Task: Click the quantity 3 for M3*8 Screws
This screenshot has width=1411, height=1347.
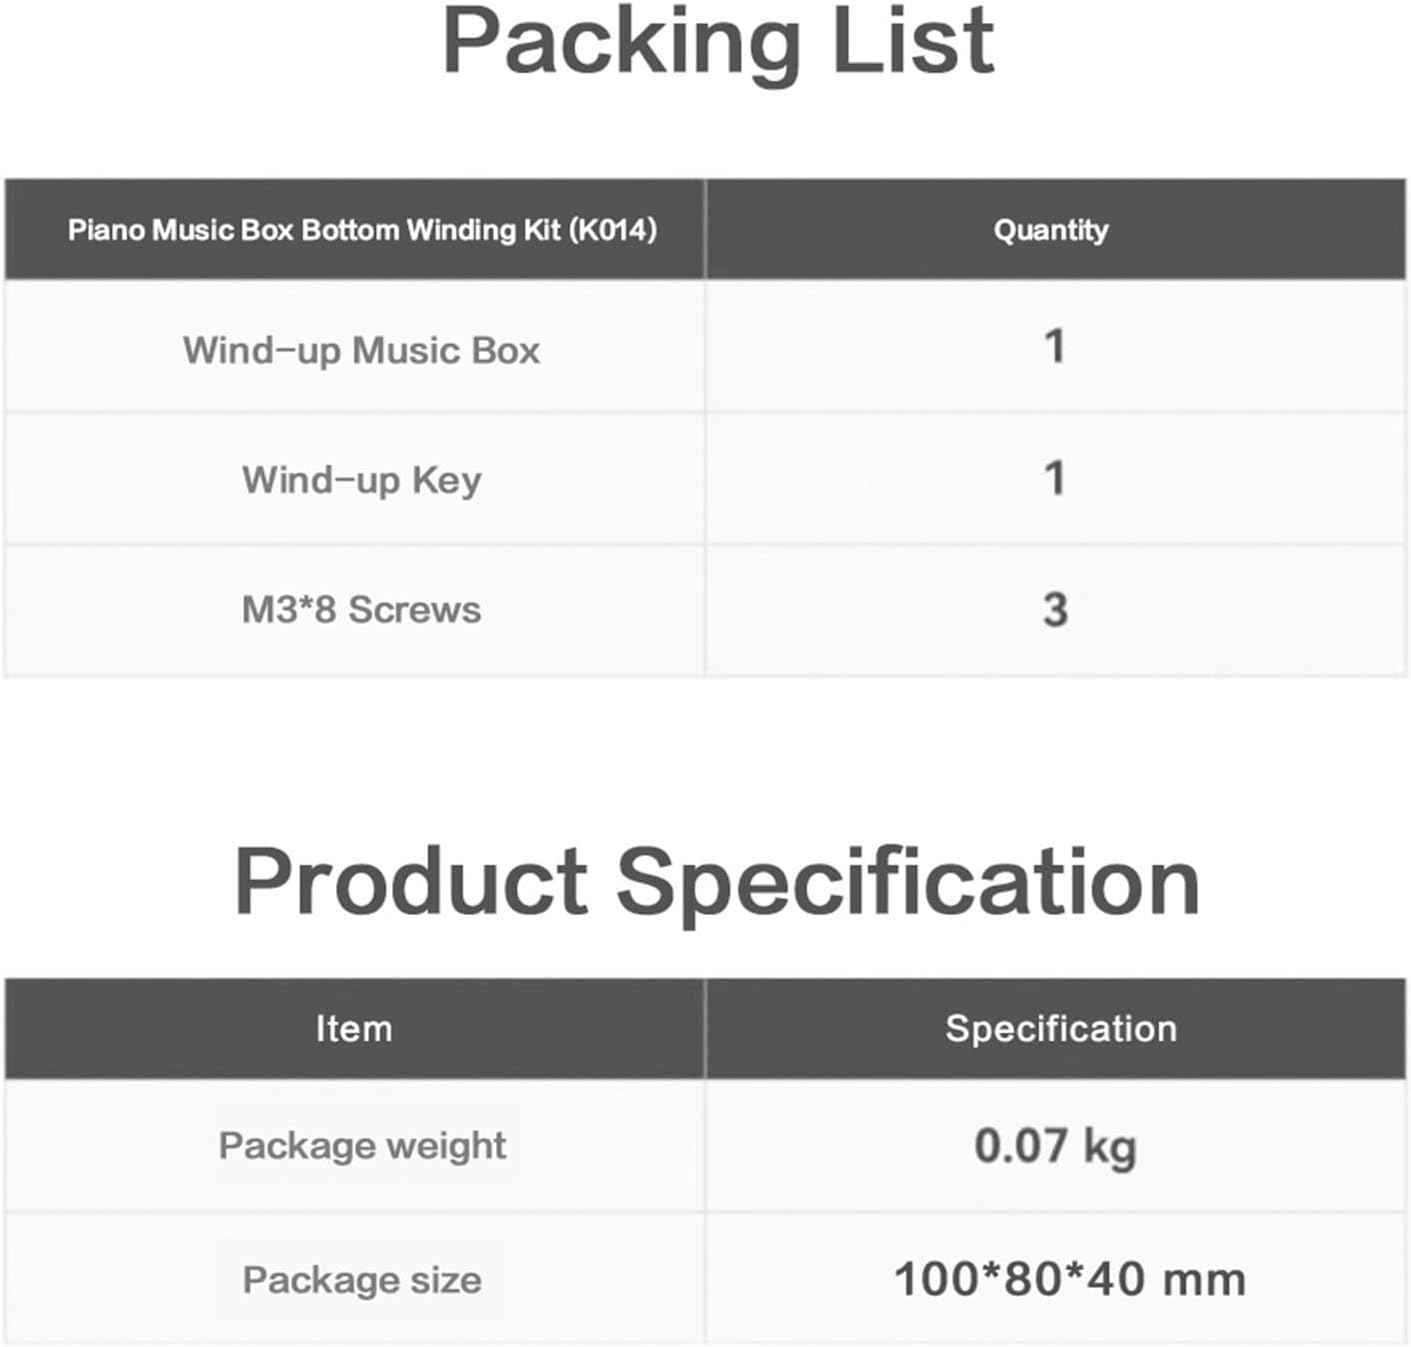Action: (x=1055, y=610)
